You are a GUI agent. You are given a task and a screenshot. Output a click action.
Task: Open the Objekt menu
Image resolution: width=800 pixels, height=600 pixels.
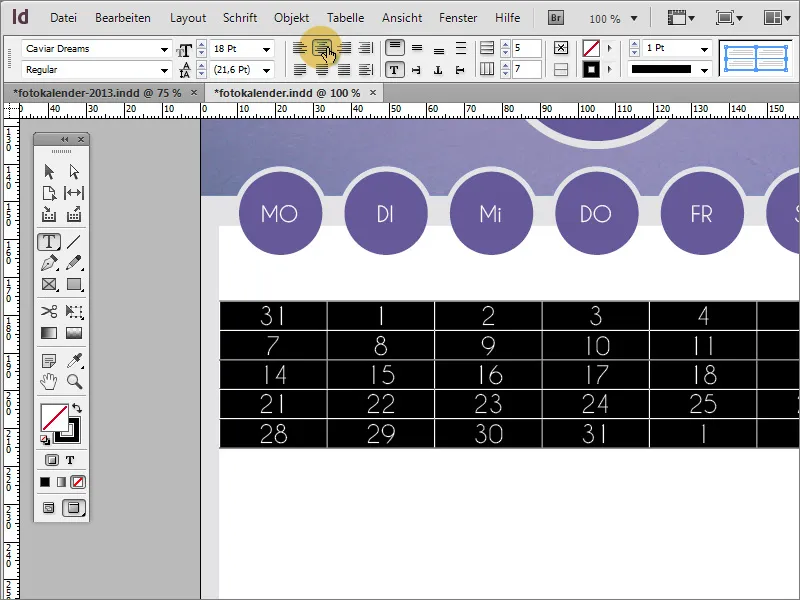pyautogui.click(x=291, y=18)
